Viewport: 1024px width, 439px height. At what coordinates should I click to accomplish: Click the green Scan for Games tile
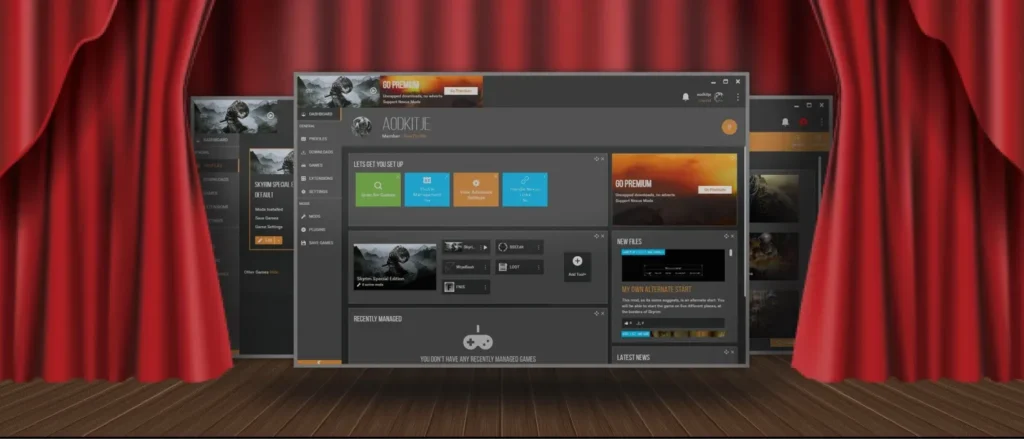tap(378, 189)
